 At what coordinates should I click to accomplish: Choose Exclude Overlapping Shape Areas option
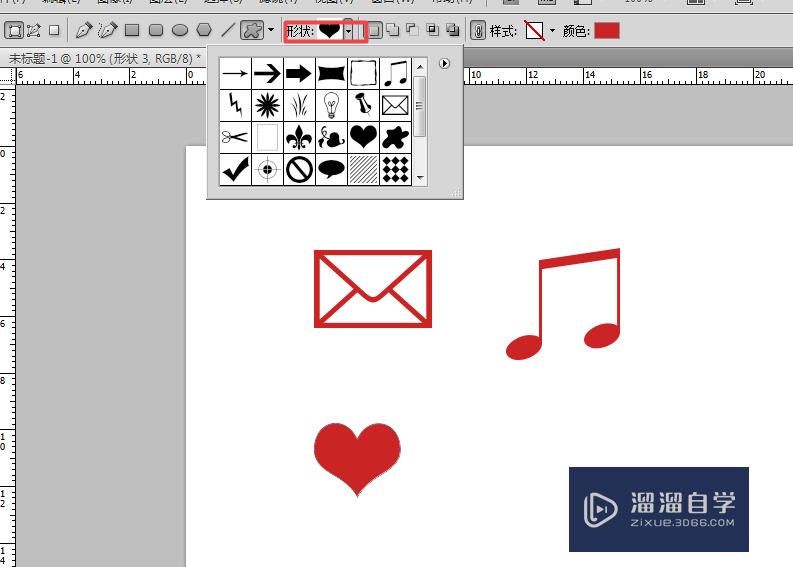(x=453, y=30)
